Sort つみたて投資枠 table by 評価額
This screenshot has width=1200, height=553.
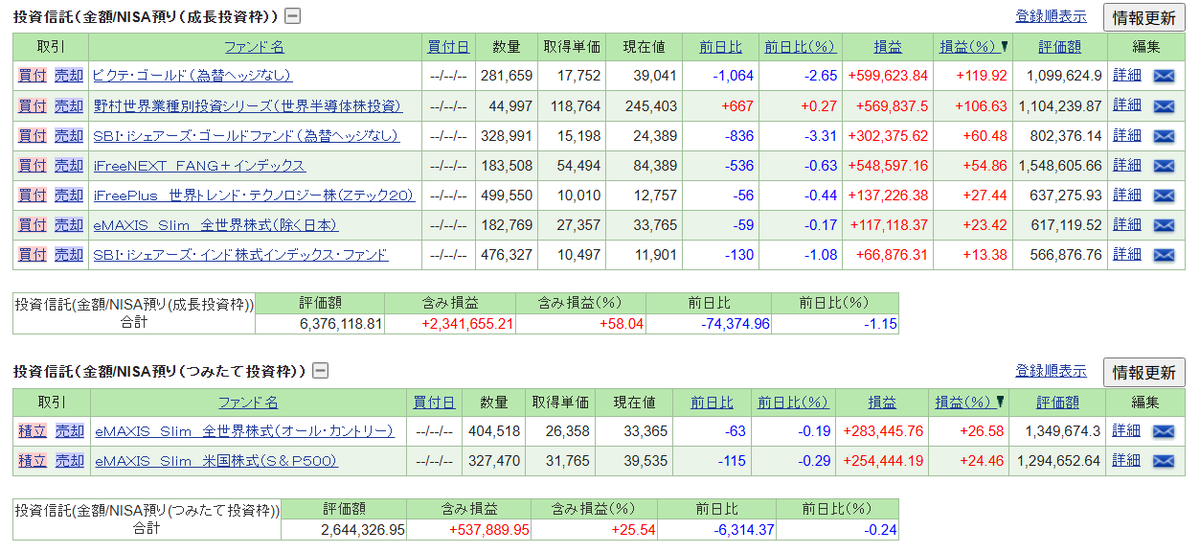coord(1057,402)
